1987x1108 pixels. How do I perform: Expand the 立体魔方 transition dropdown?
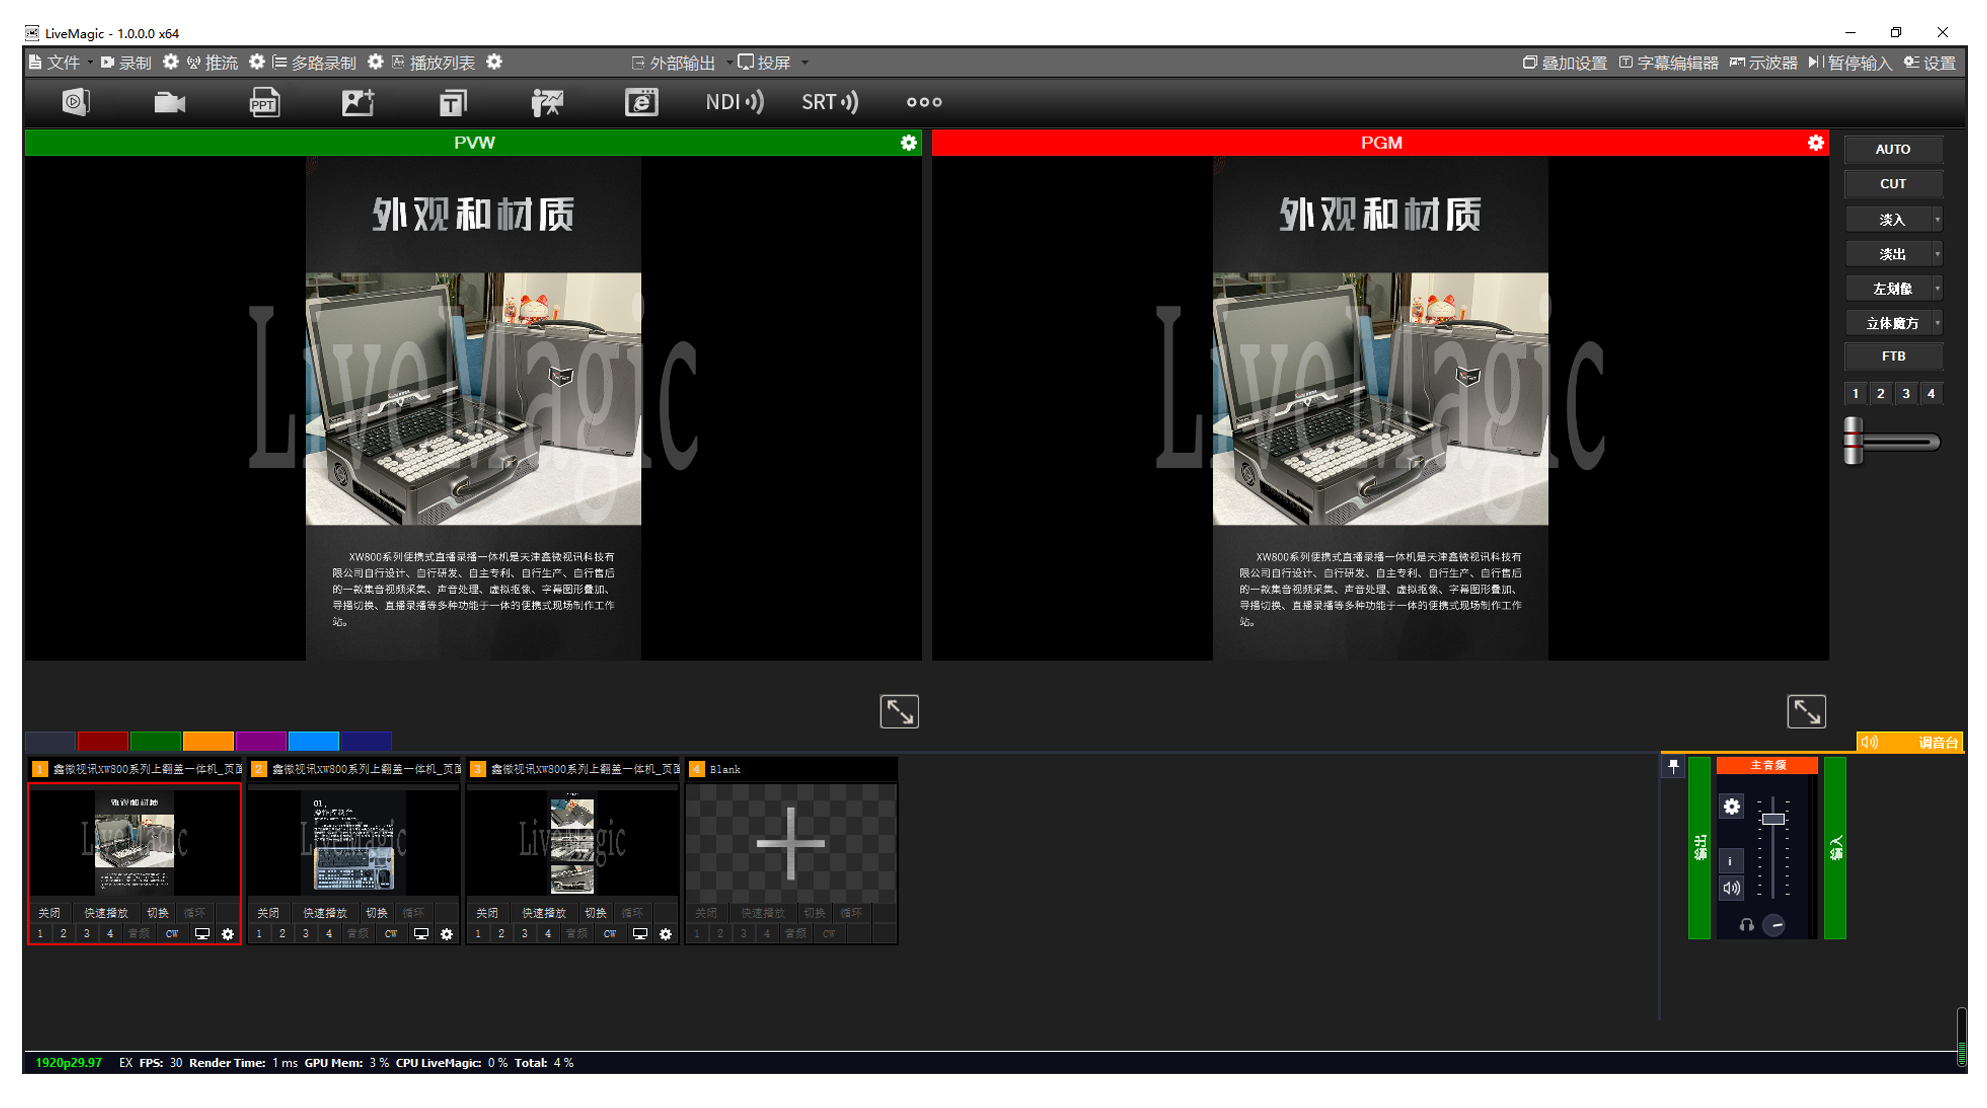1937,323
